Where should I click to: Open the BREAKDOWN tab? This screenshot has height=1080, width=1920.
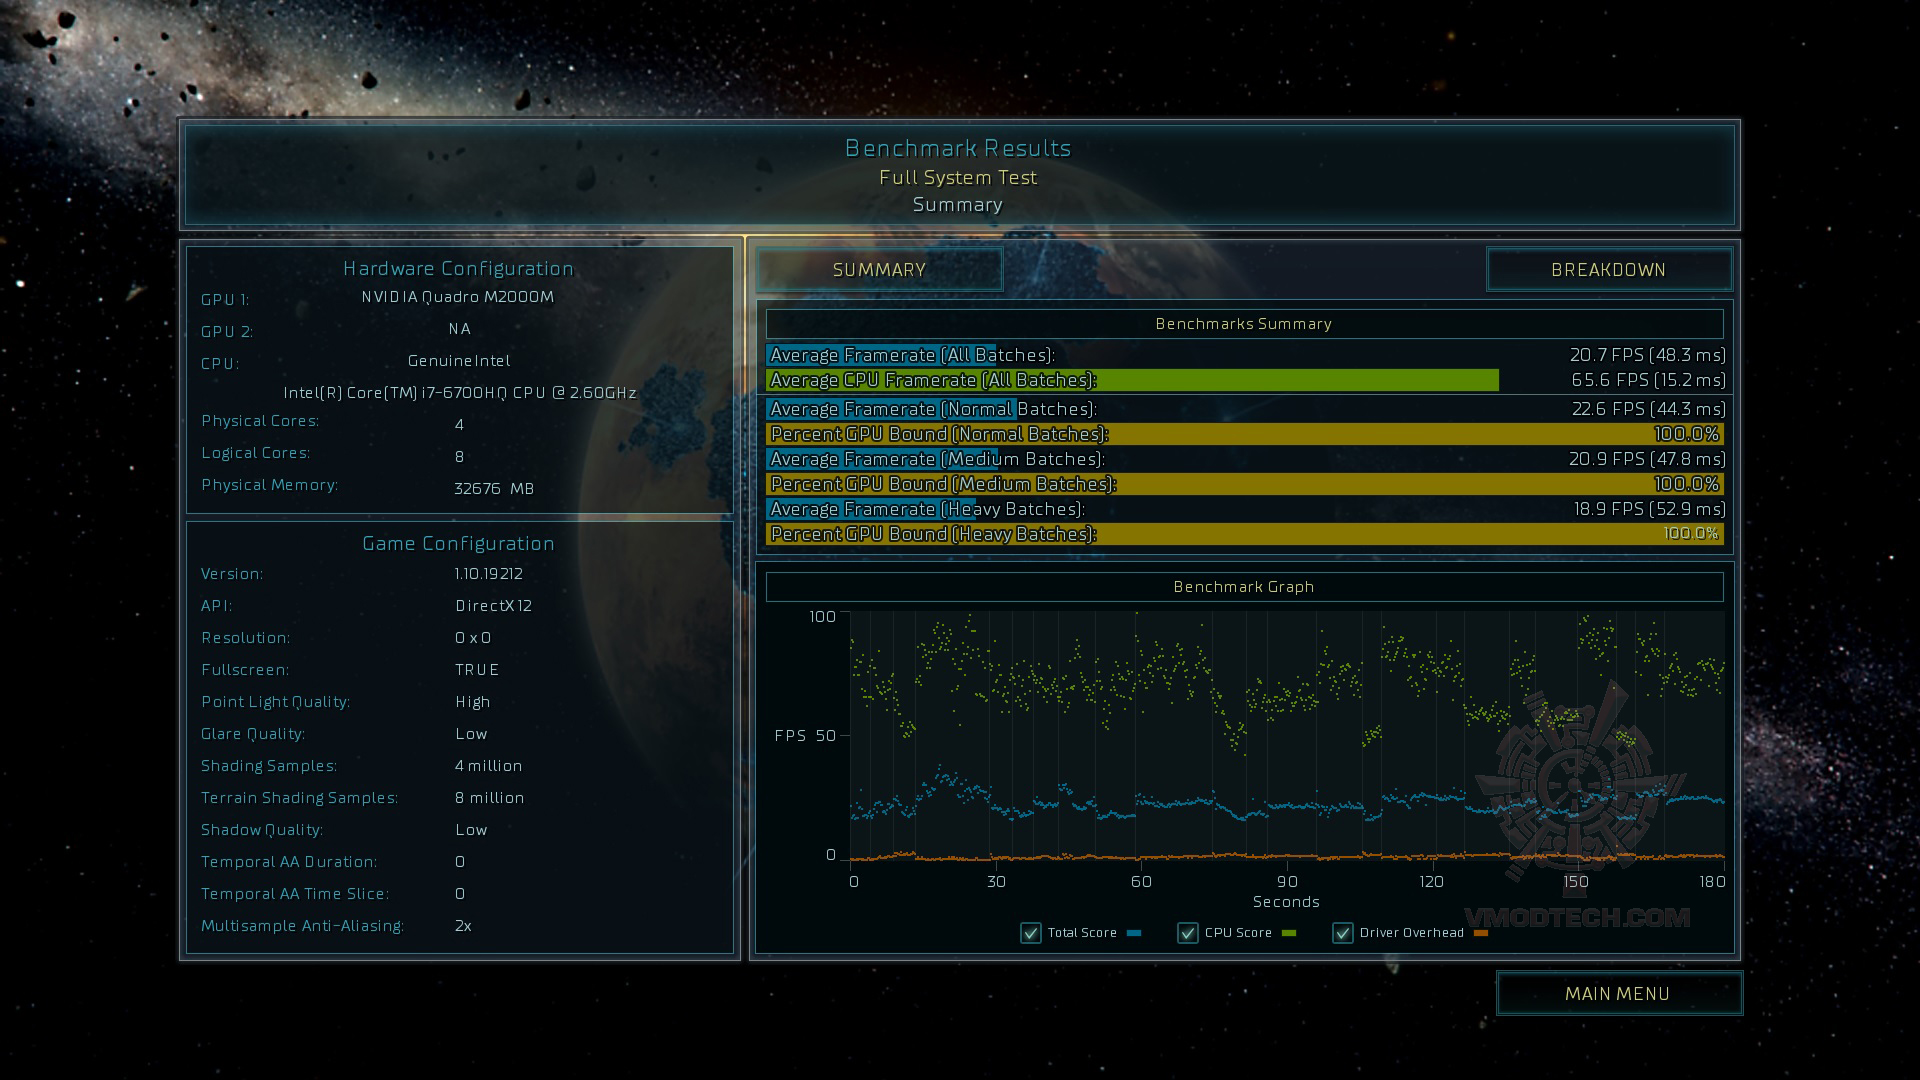pyautogui.click(x=1608, y=270)
